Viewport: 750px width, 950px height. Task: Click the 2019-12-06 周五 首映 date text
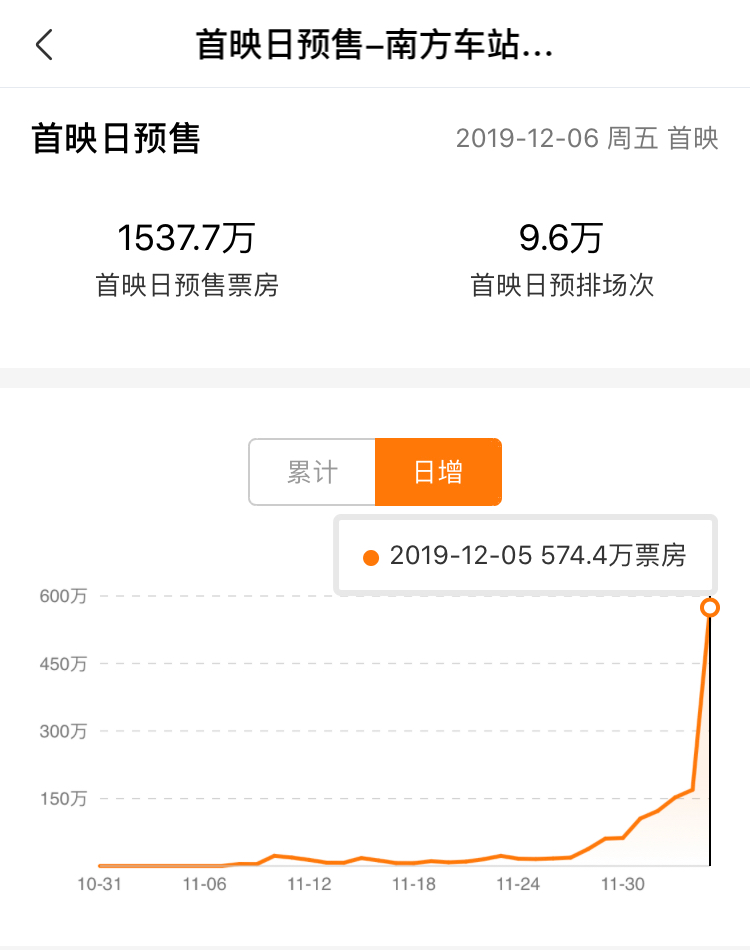pos(587,139)
